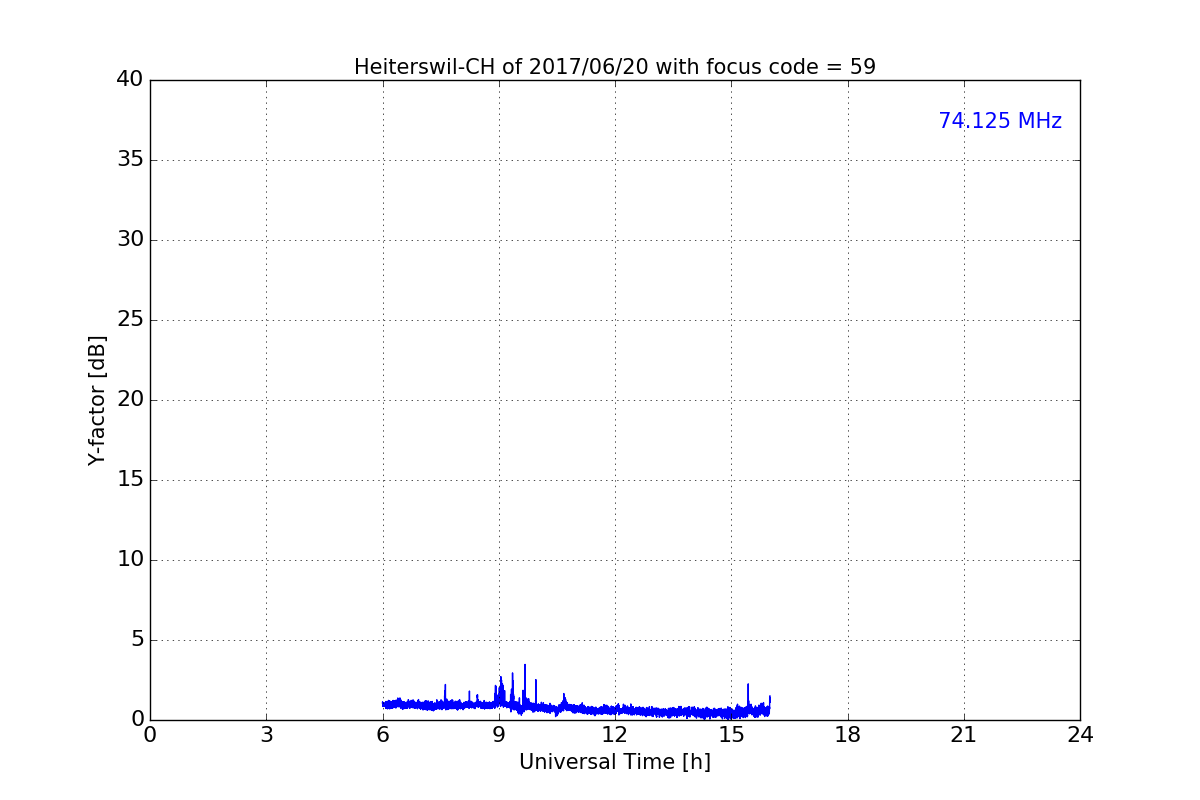Click y-axis tick label 30
Image resolution: width=1200 pixels, height=800 pixels.
click(130, 240)
